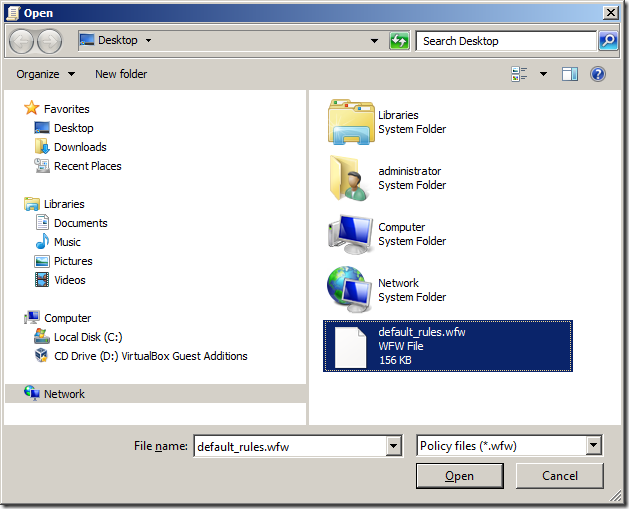Open the Organize menu
629x509 pixels.
click(45, 74)
